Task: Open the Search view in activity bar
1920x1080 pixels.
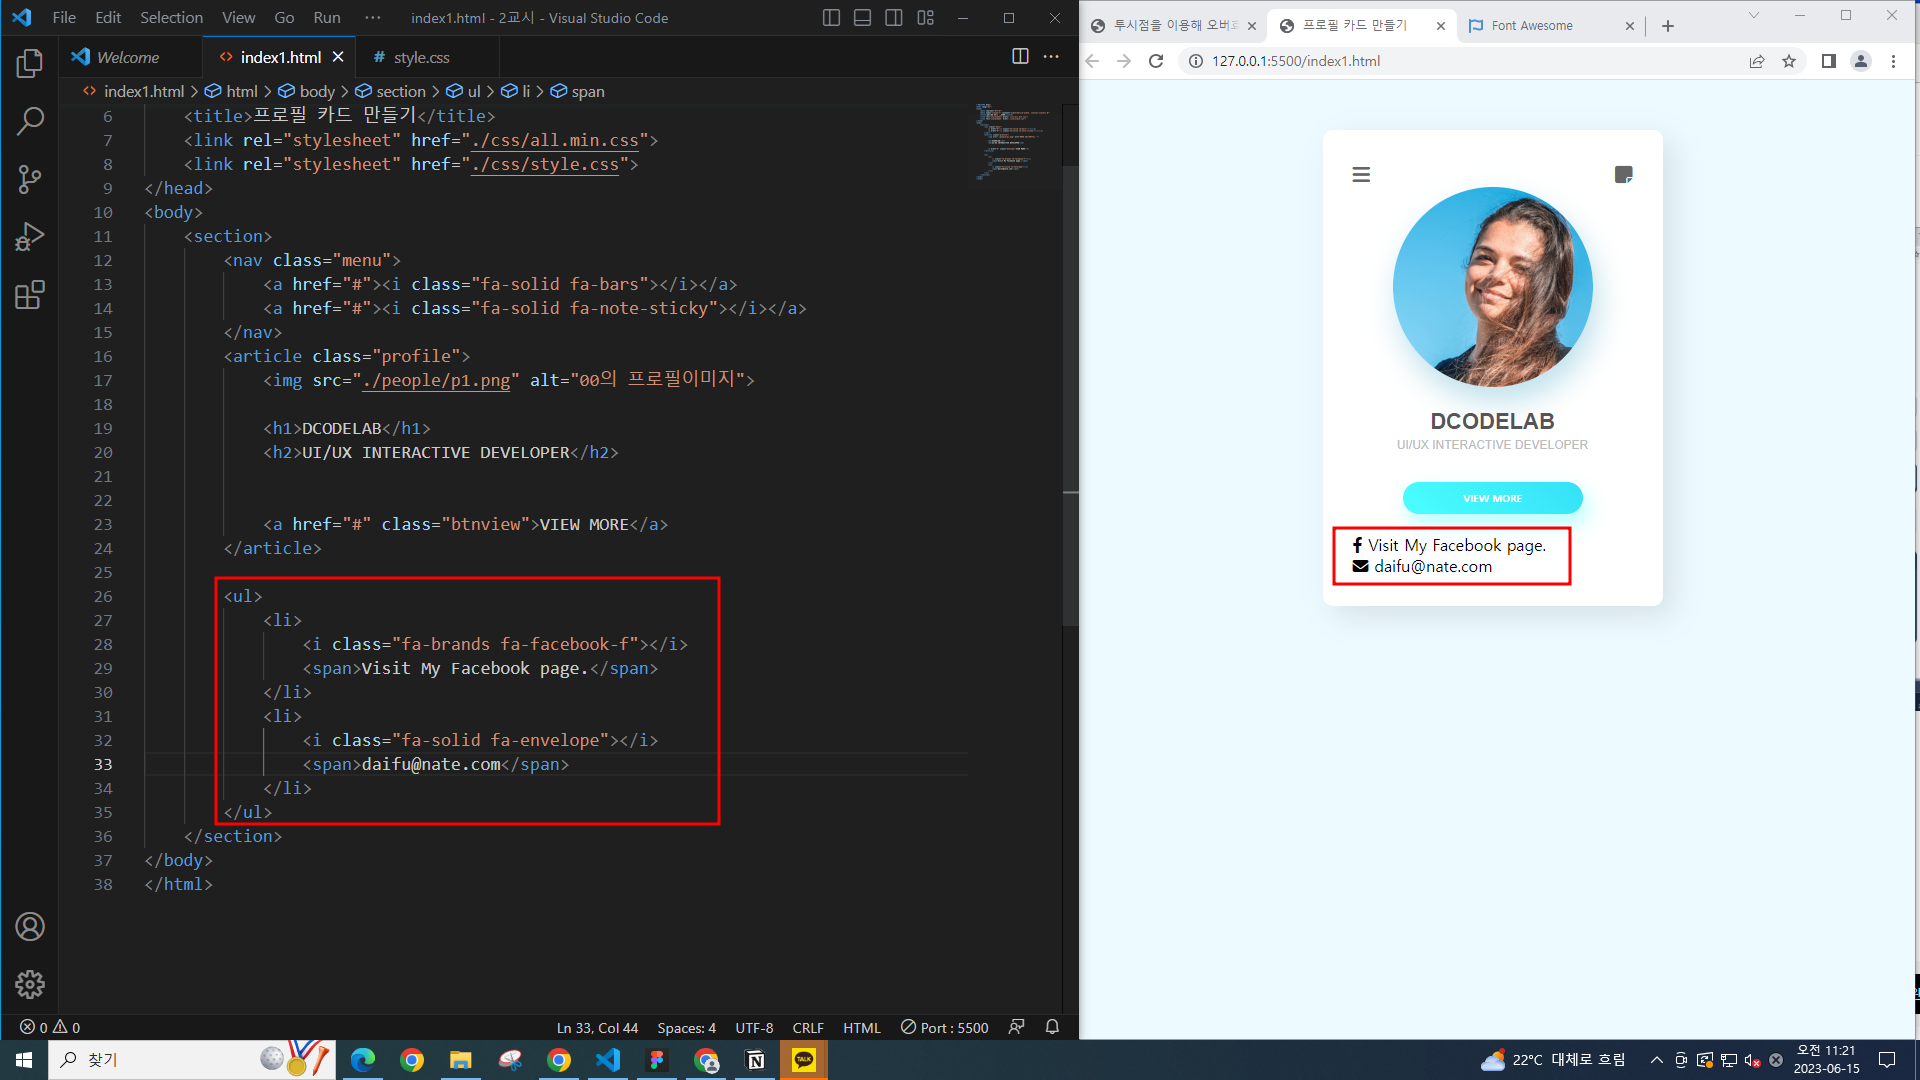Action: pyautogui.click(x=30, y=122)
